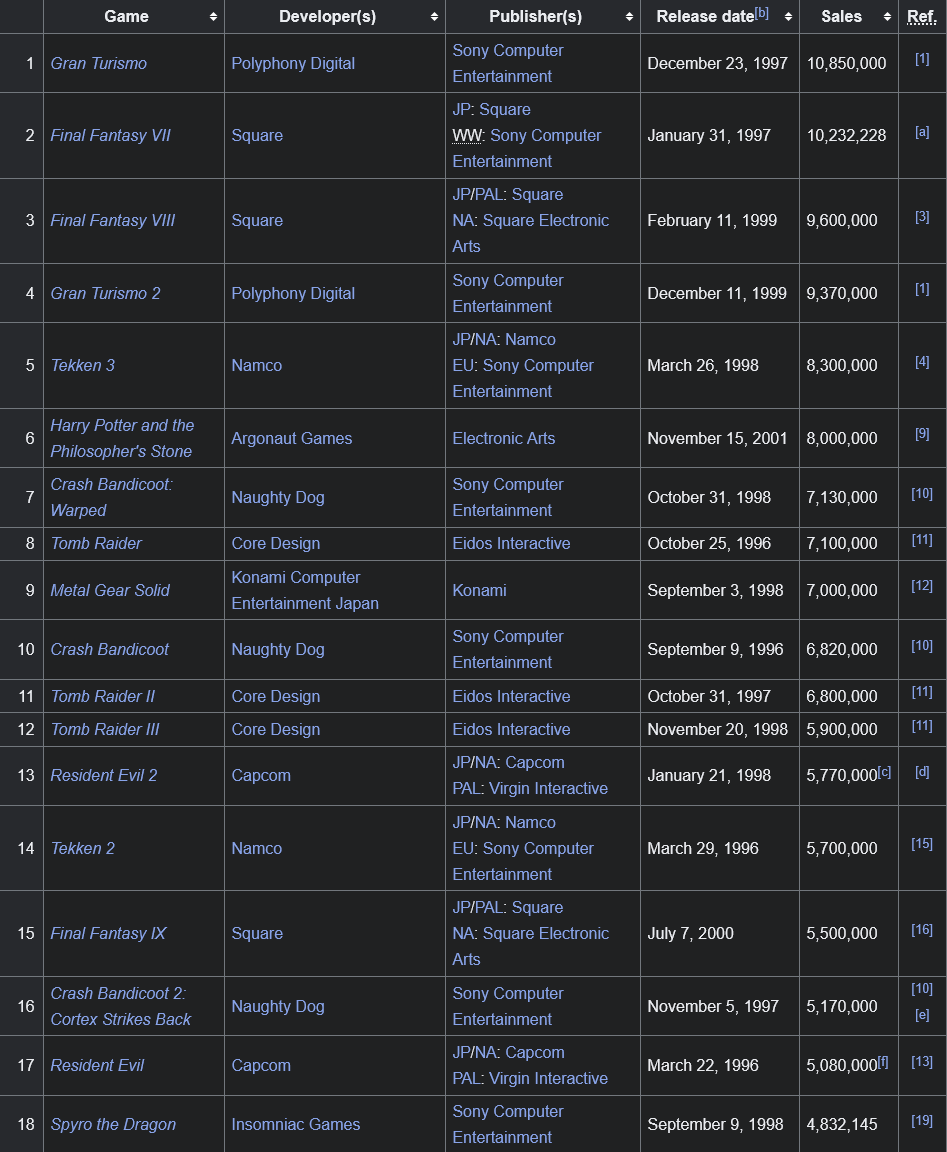The image size is (947, 1152).
Task: Sort table by Developer(s) column arrows
Action: [x=434, y=17]
